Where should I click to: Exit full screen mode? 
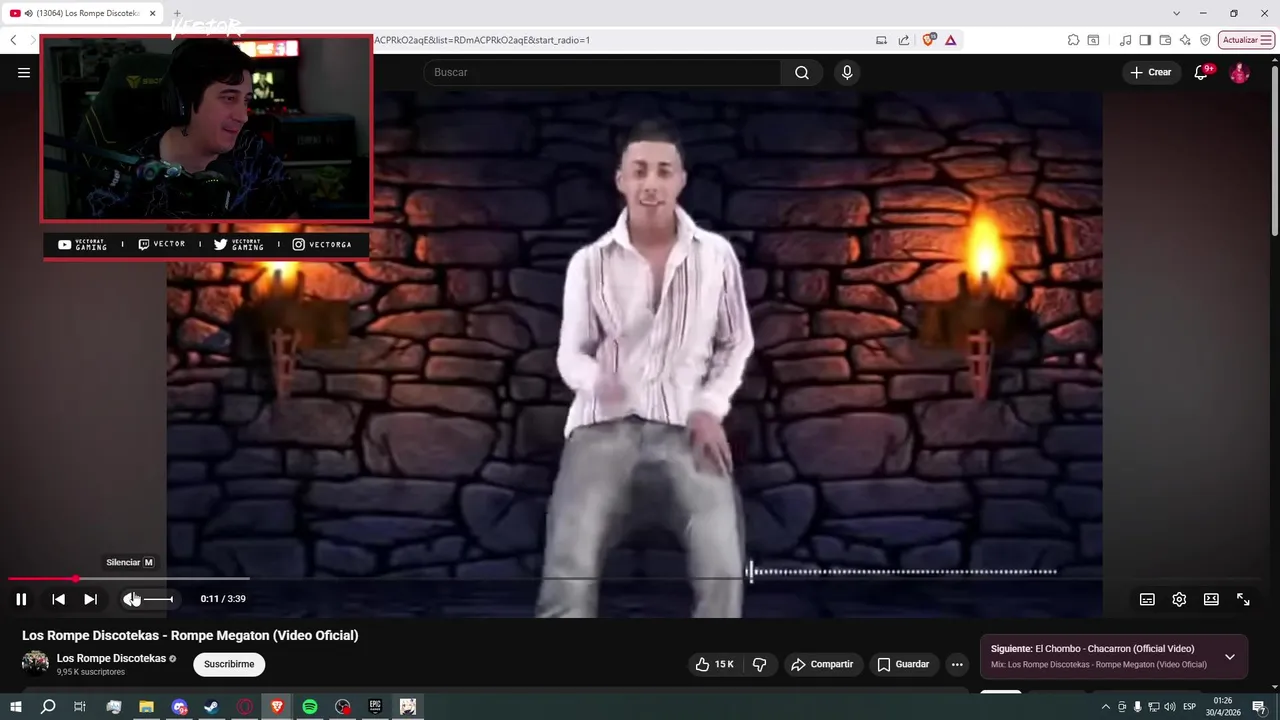pos(1243,599)
